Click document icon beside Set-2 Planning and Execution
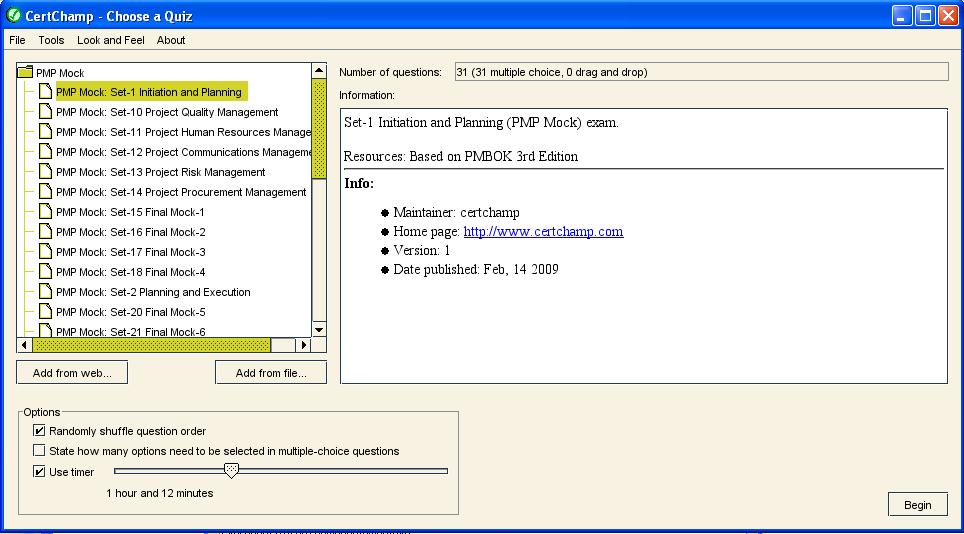 pos(45,292)
